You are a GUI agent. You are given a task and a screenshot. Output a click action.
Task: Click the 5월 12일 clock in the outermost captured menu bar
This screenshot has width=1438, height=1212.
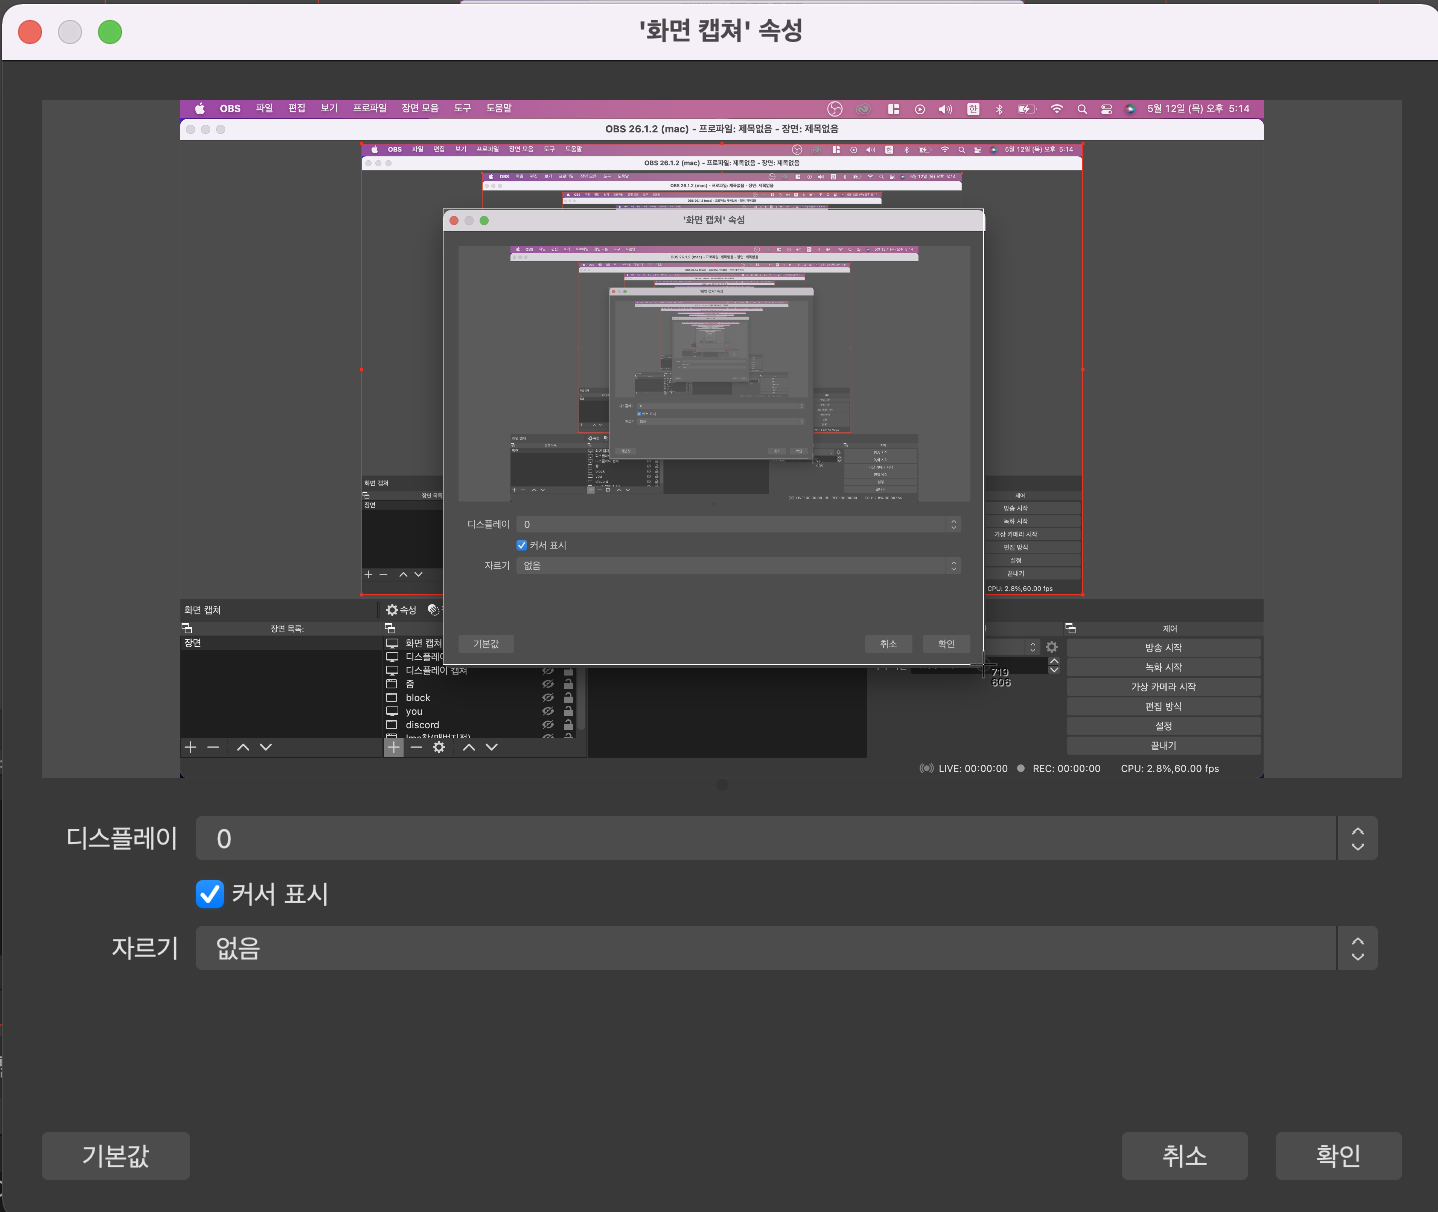pyautogui.click(x=1198, y=108)
